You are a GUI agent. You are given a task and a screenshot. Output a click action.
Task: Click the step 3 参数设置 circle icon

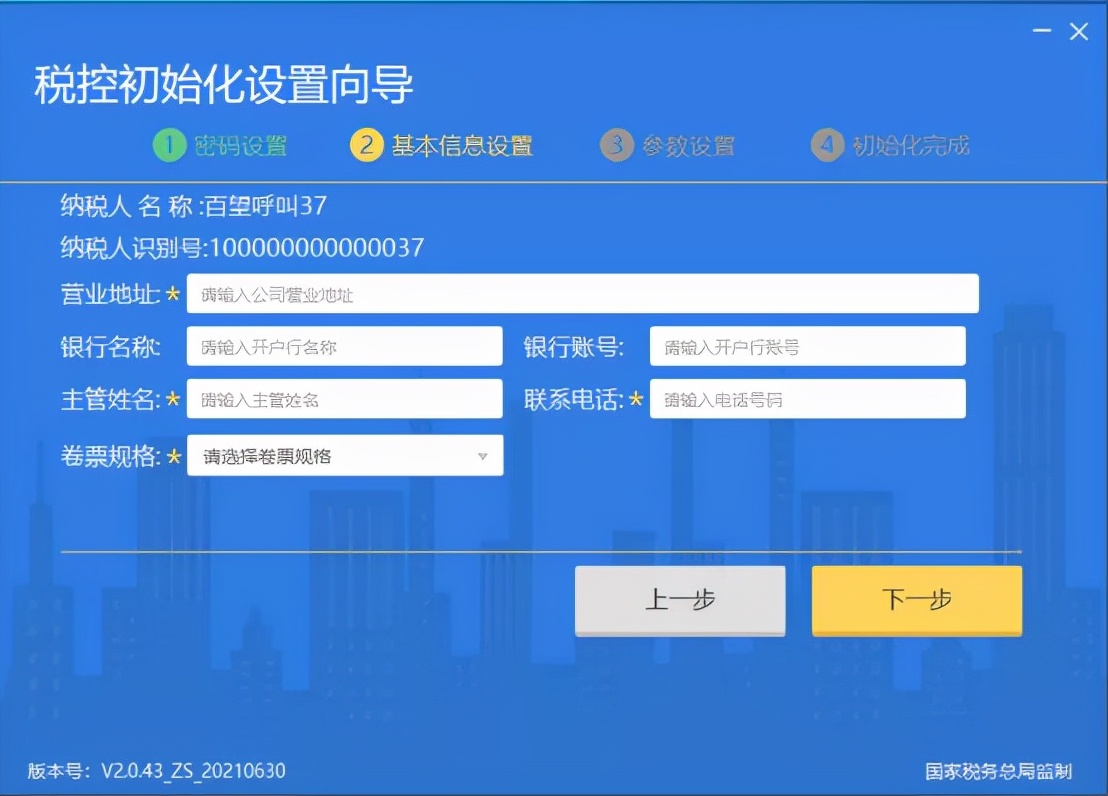(x=615, y=144)
